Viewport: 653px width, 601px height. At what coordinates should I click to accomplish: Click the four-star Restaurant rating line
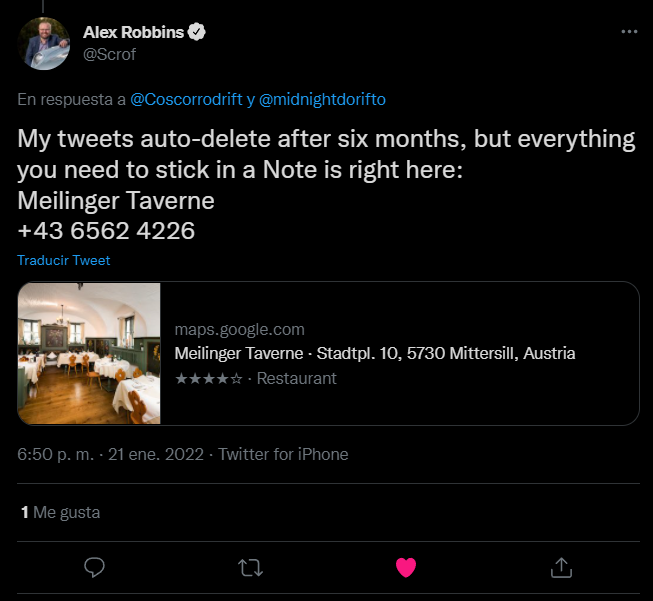point(256,379)
